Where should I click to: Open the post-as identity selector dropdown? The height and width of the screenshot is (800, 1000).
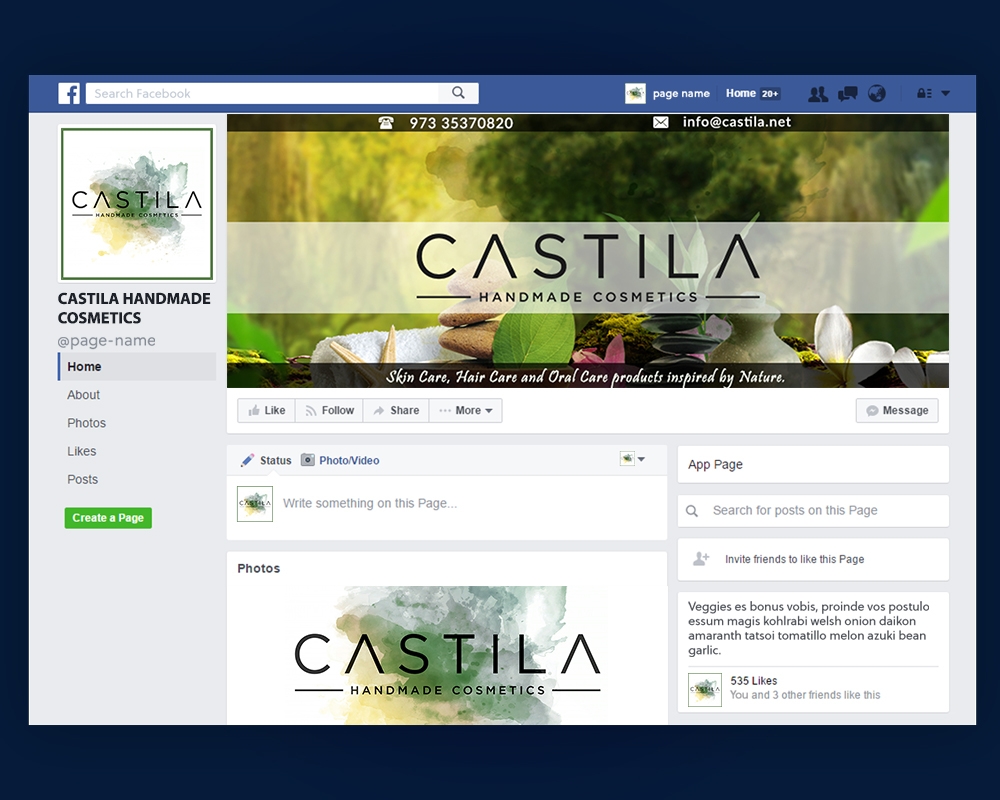632,459
